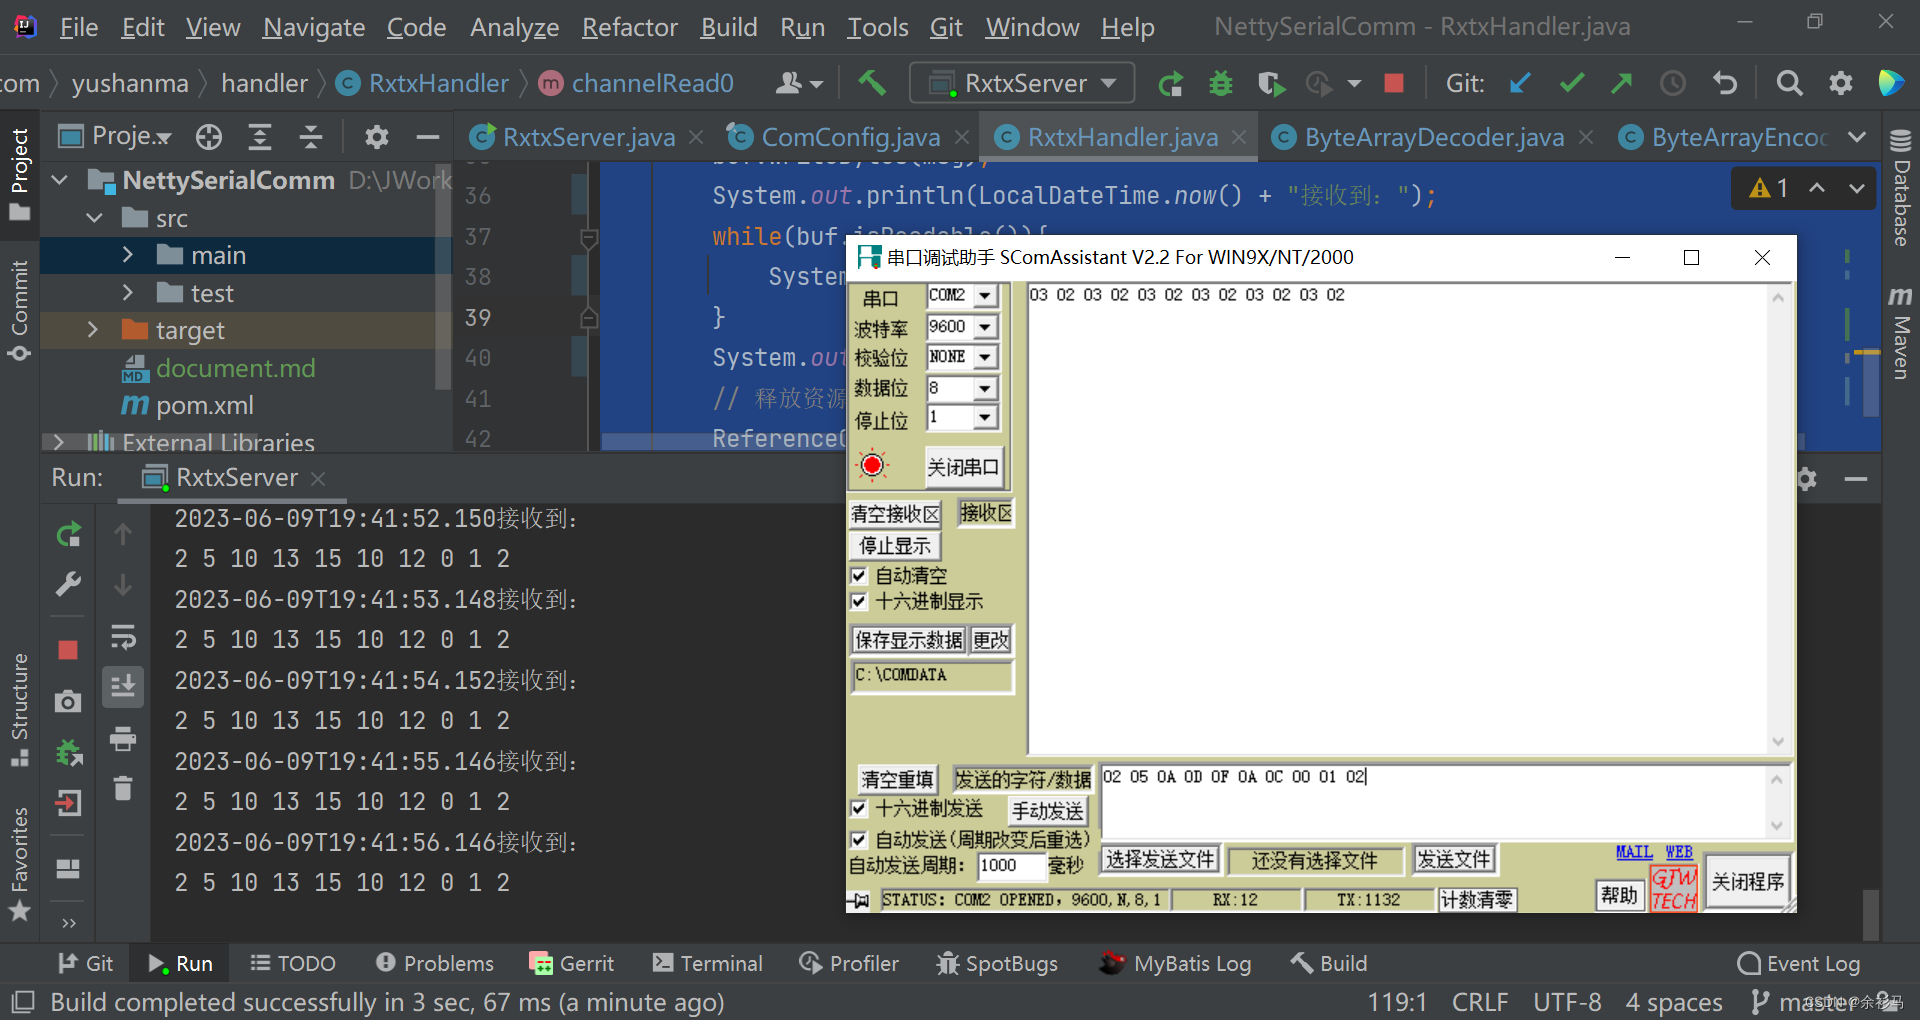Start debugging with the bug icon
The width and height of the screenshot is (1920, 1020).
coord(1221,84)
